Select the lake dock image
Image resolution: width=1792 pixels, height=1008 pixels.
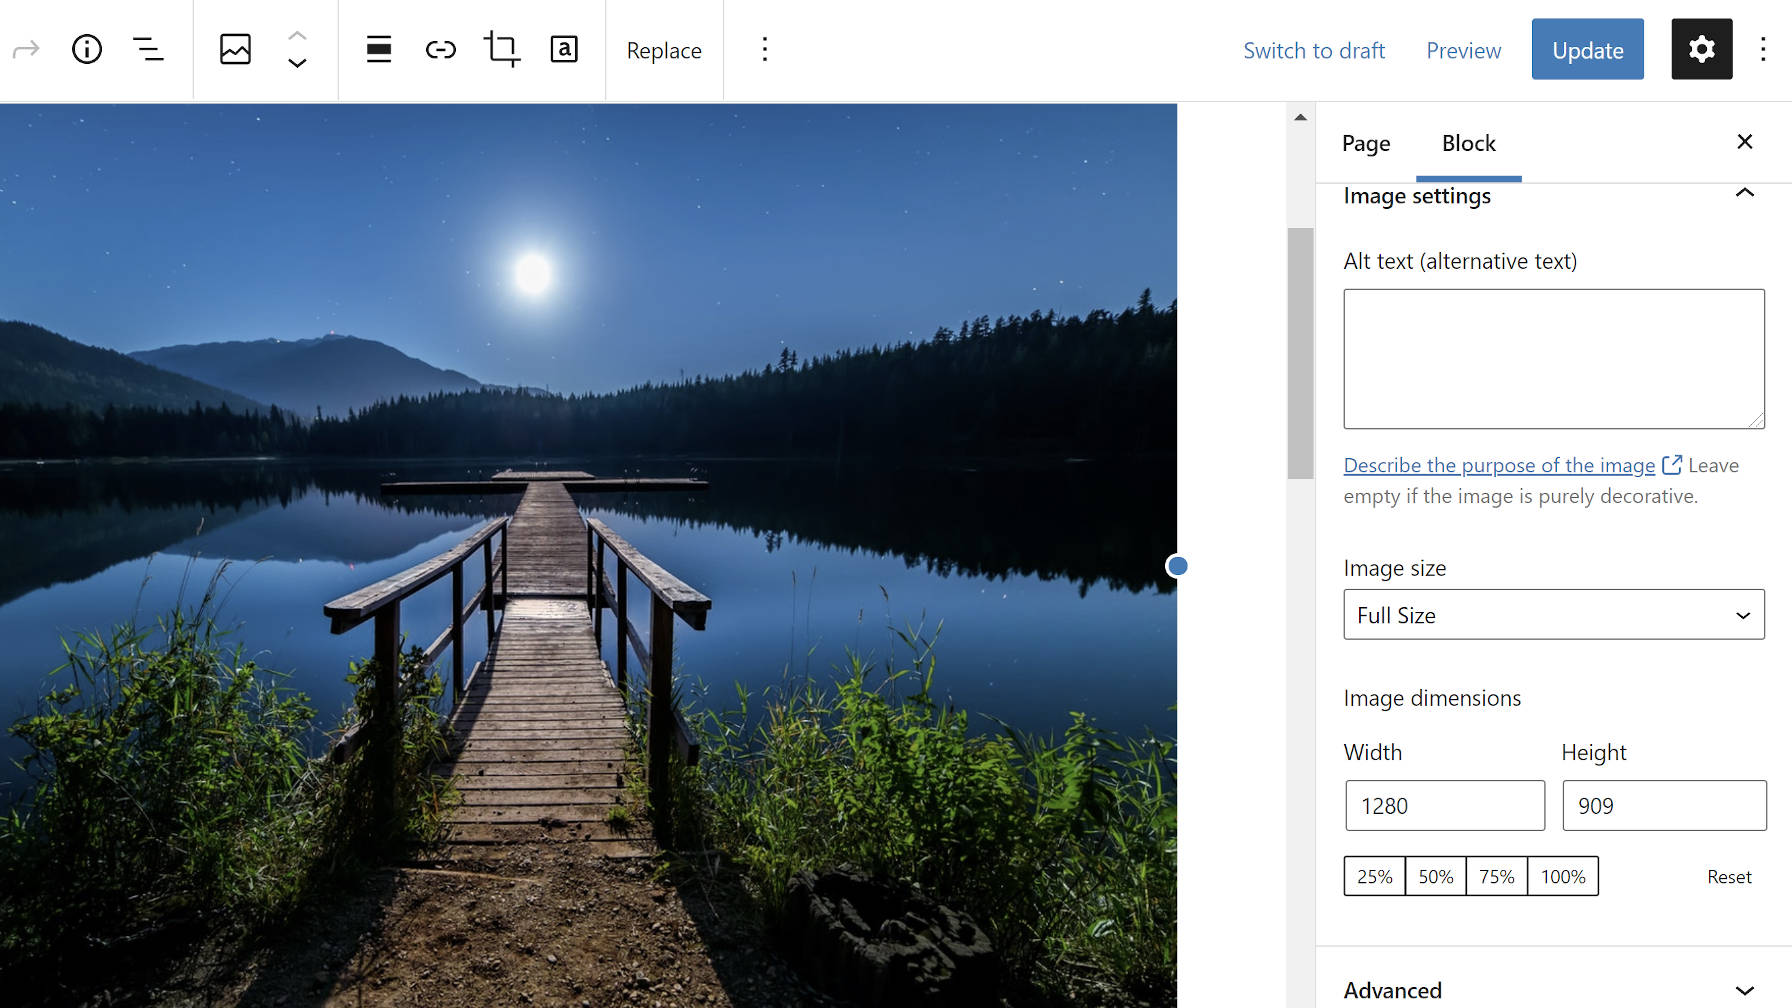588,556
